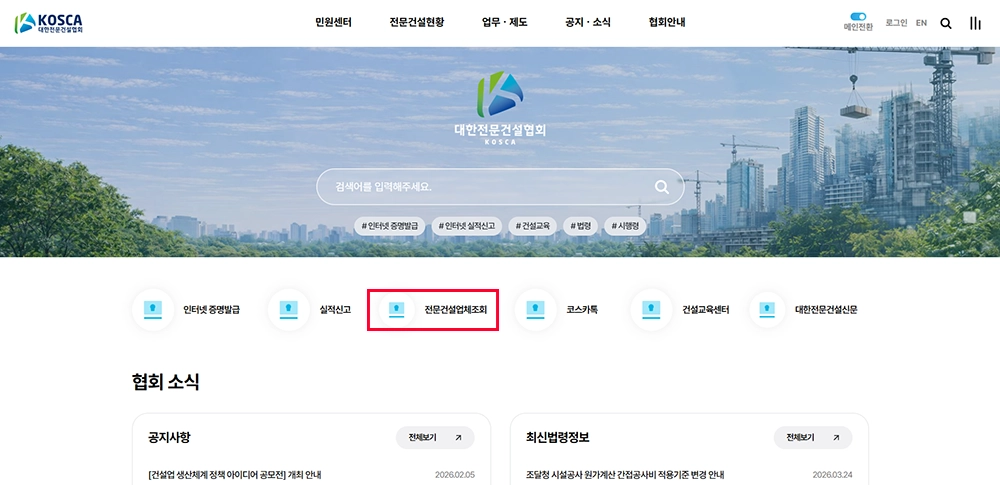
Task: Open the 건설업 생산체계 정책 아이디어 공모전 notice
Action: tap(235, 475)
